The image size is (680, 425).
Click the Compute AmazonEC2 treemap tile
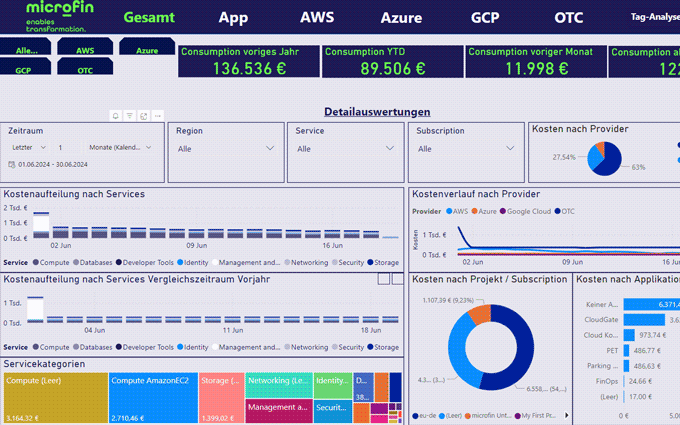pos(154,398)
